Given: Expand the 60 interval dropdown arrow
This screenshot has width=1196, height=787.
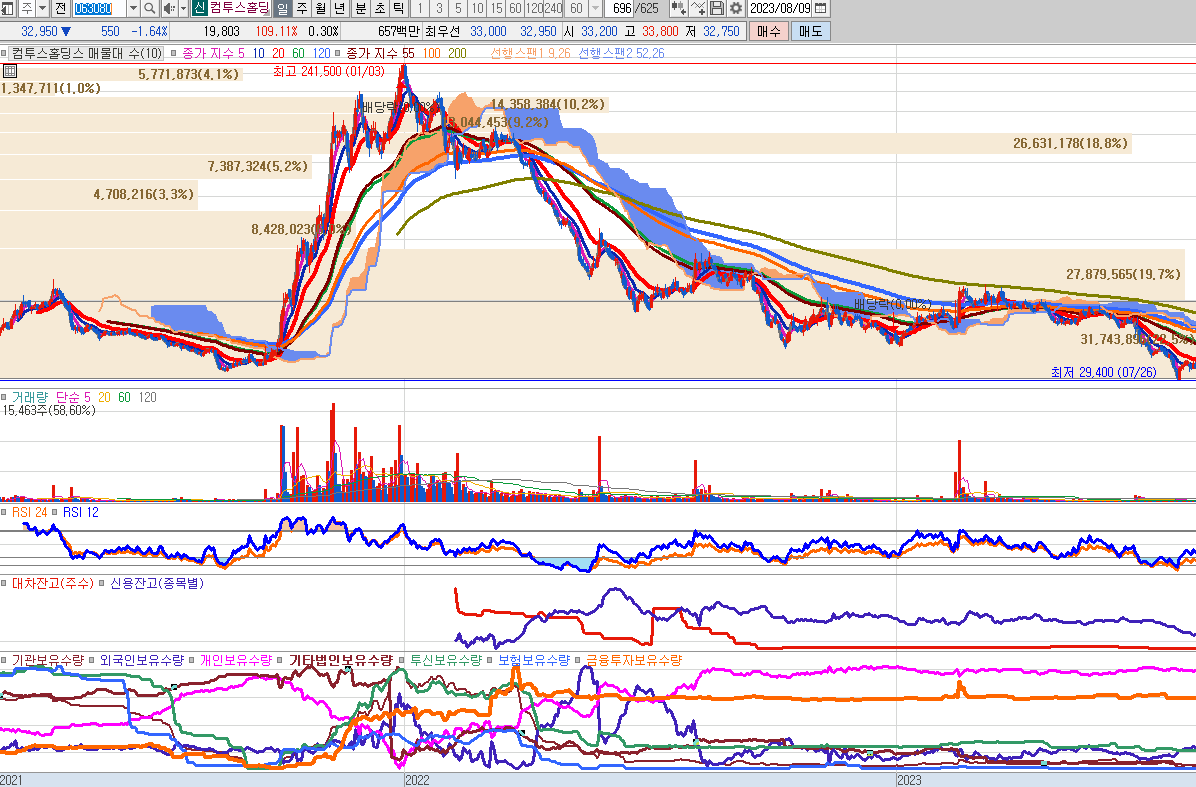Looking at the screenshot, I should 596,8.
